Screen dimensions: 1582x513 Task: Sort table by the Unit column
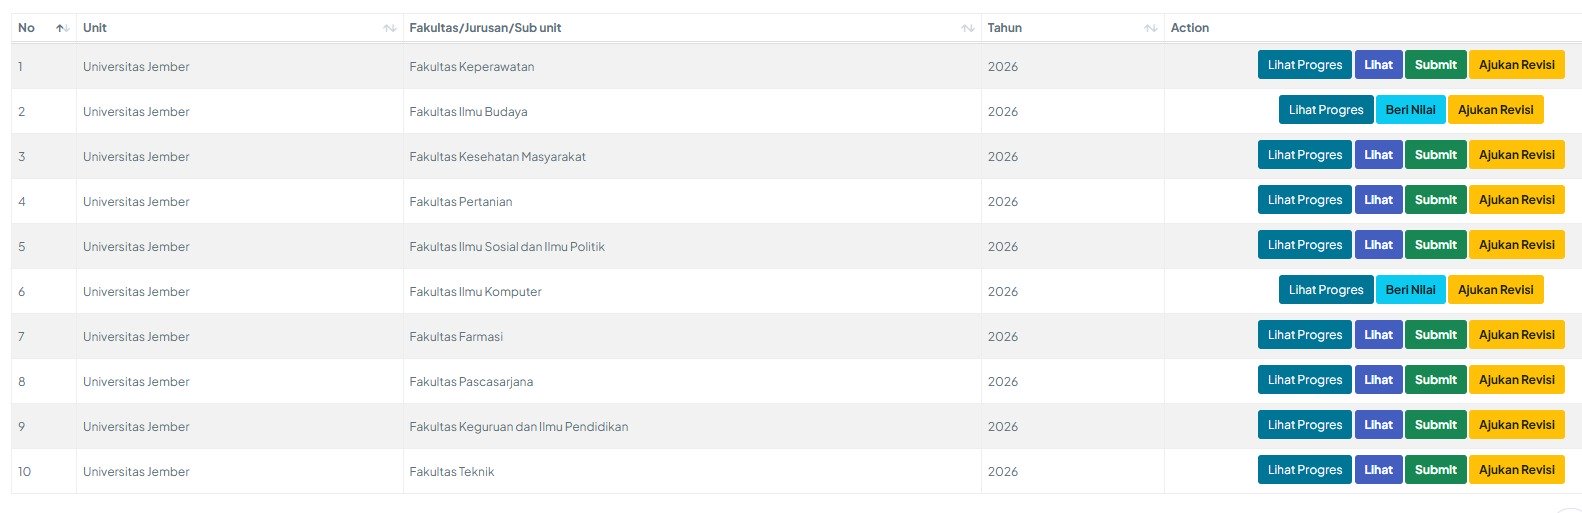pyautogui.click(x=389, y=28)
